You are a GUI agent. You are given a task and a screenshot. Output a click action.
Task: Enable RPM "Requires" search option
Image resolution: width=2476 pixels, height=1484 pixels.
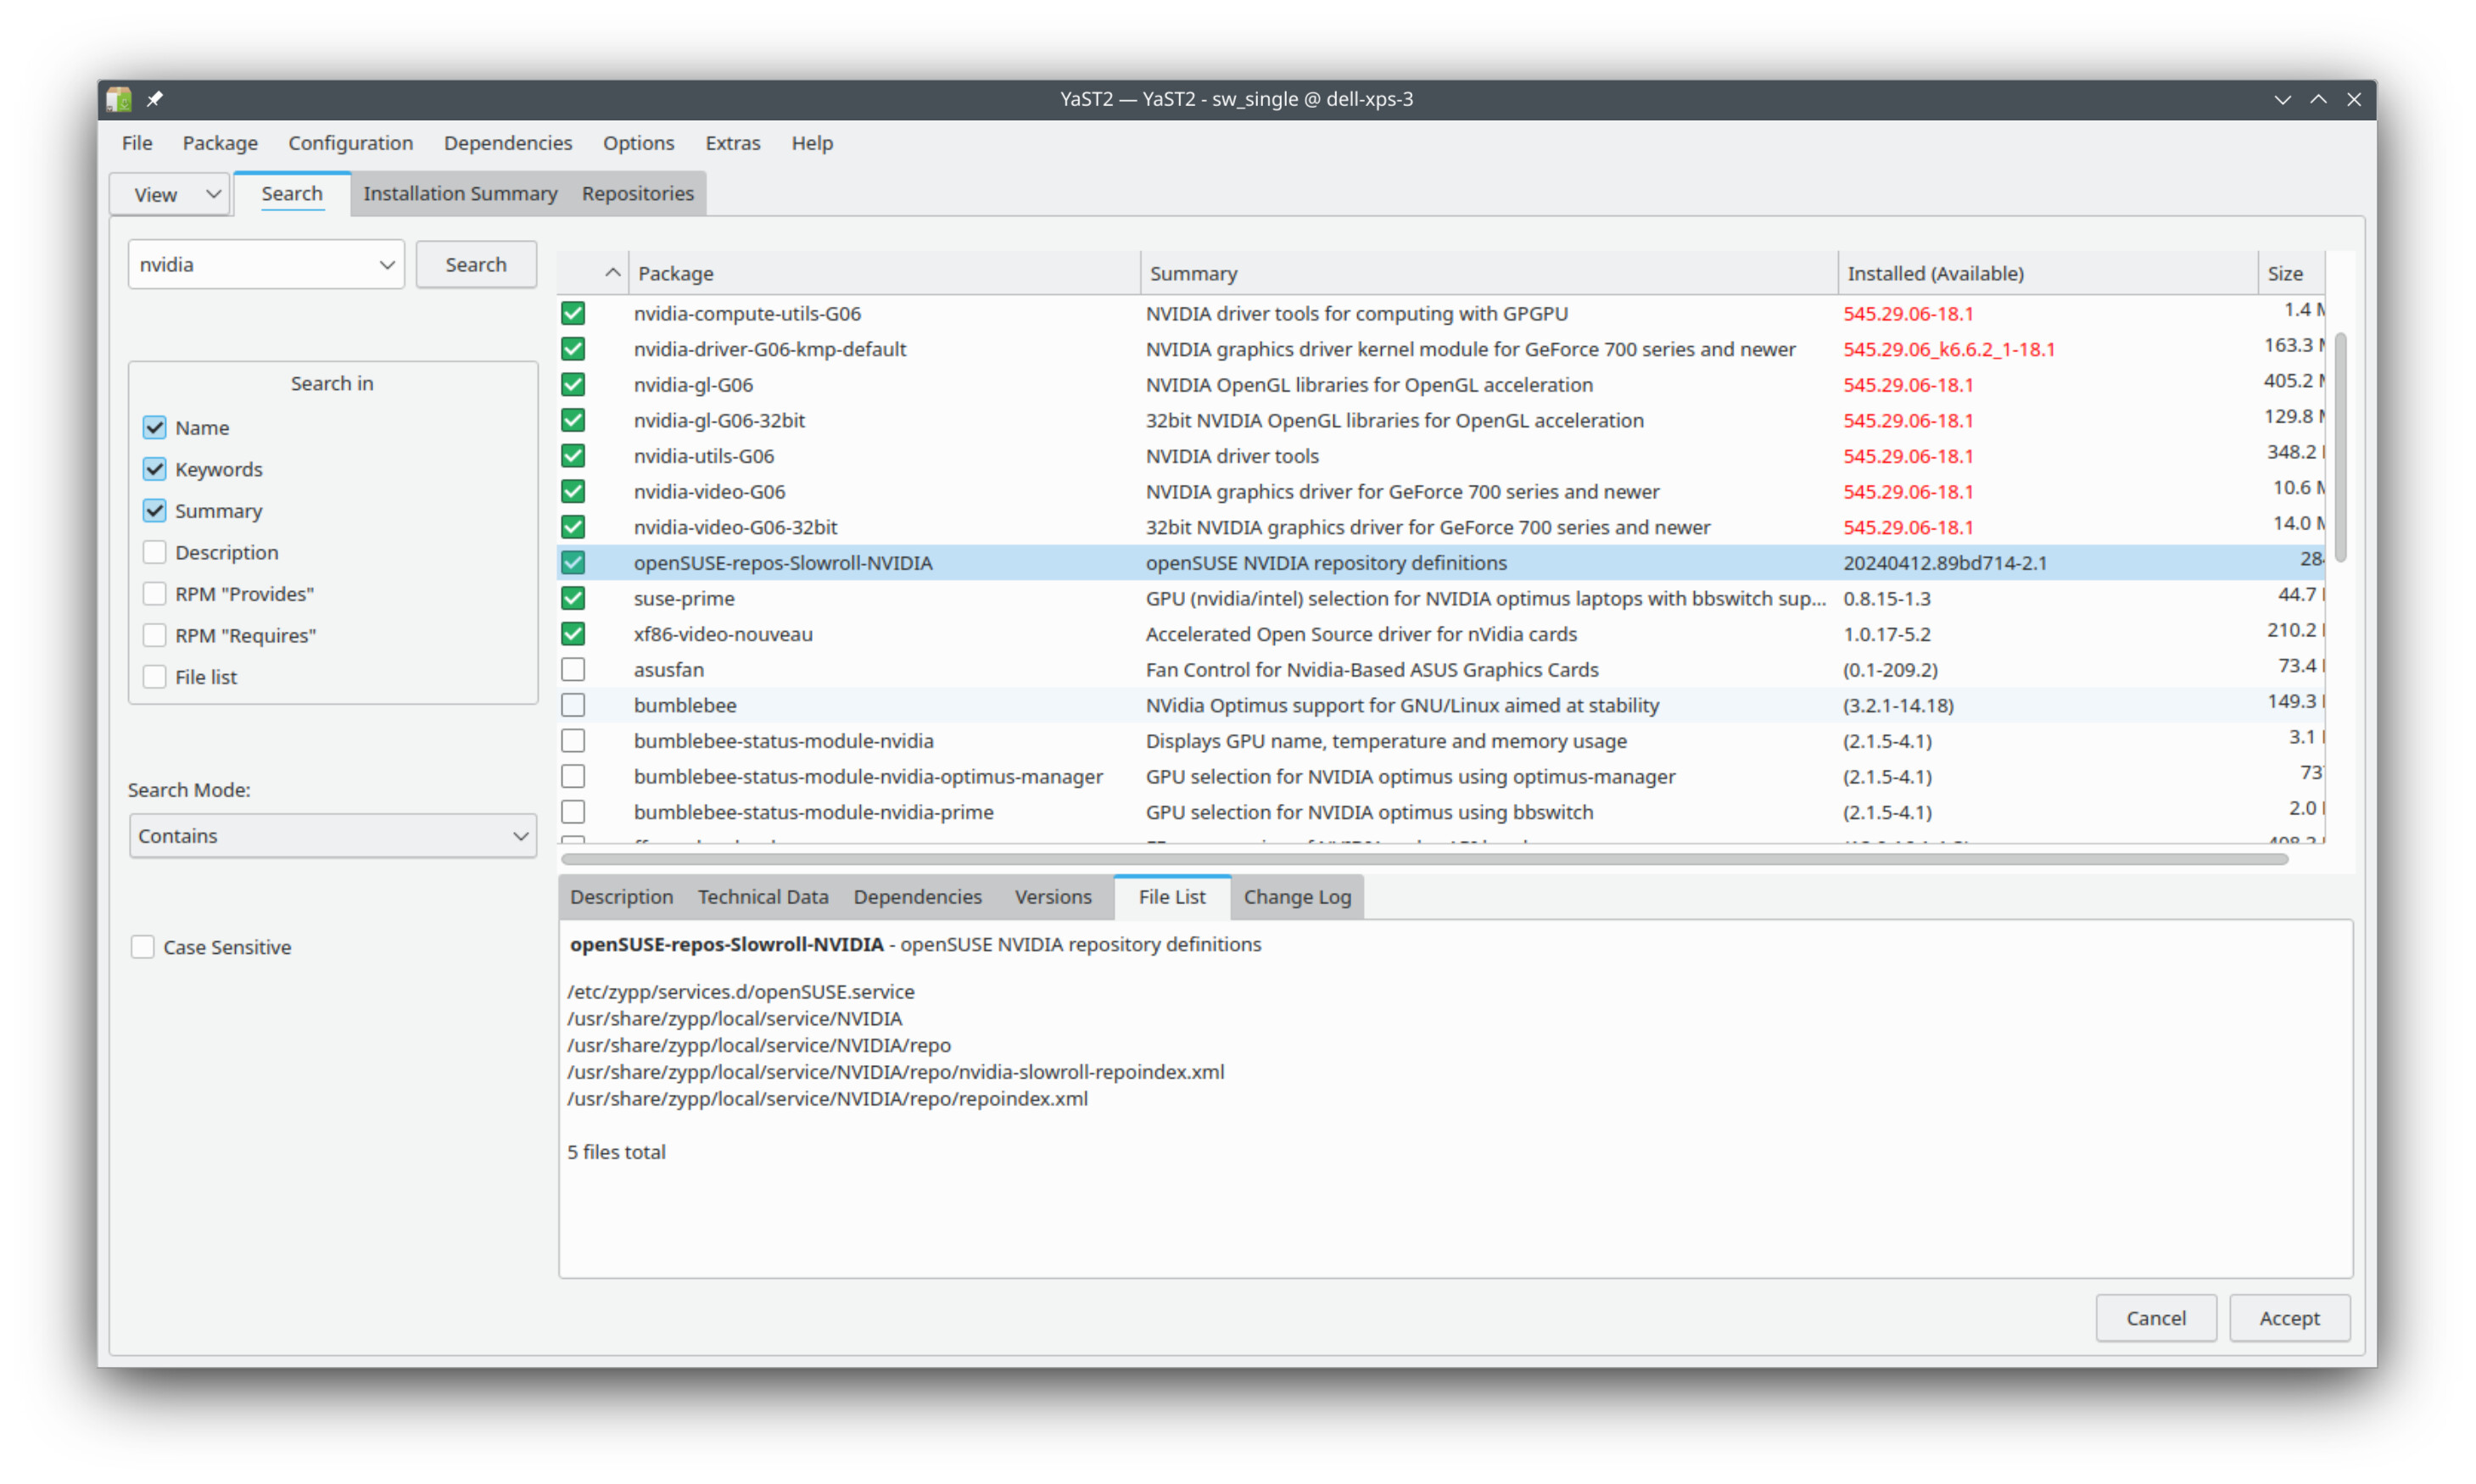click(x=154, y=636)
